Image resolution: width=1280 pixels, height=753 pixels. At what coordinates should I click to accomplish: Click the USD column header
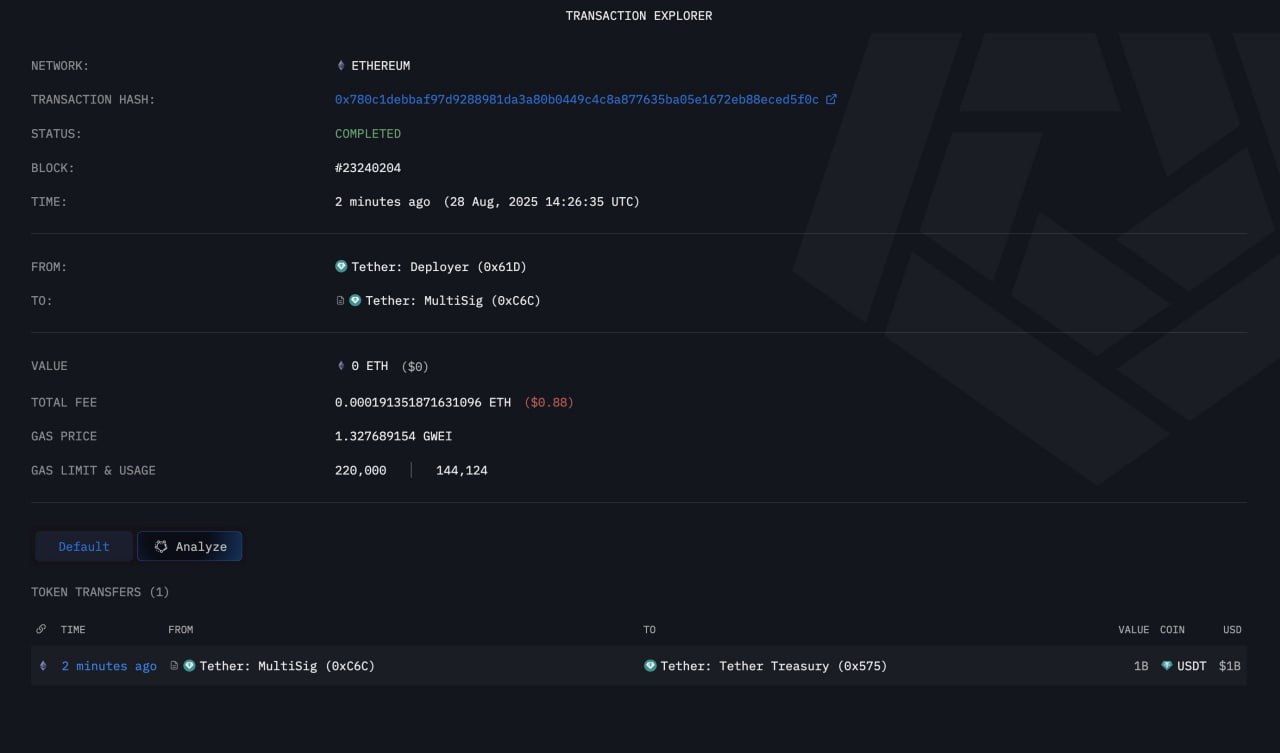[1232, 630]
